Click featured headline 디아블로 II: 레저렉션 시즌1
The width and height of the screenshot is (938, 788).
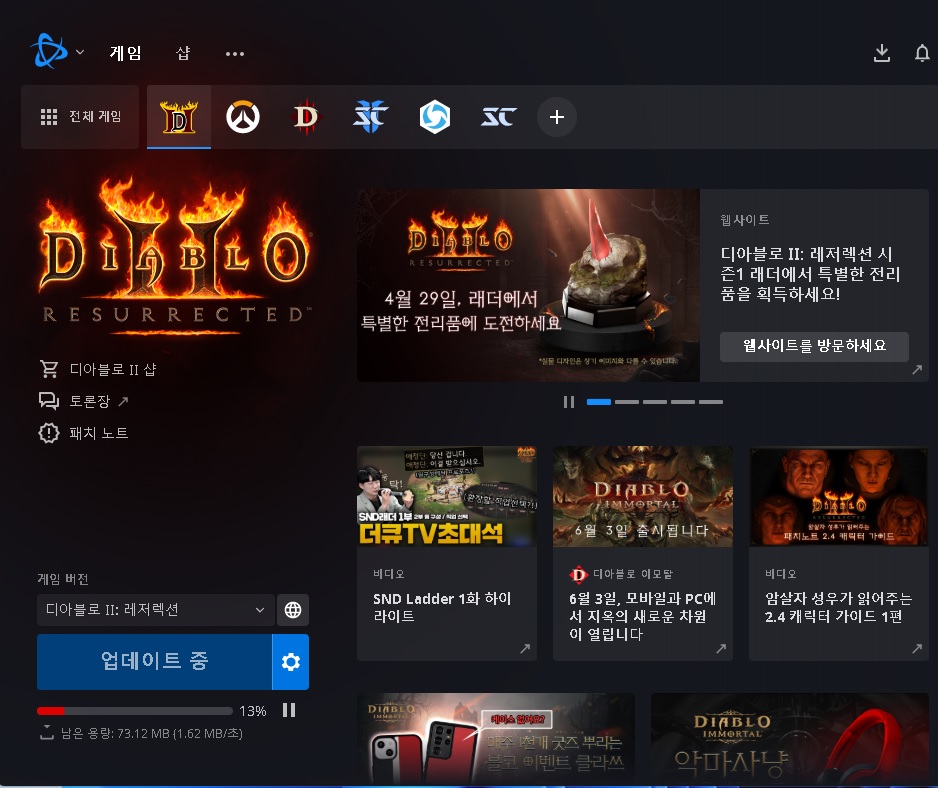point(811,274)
